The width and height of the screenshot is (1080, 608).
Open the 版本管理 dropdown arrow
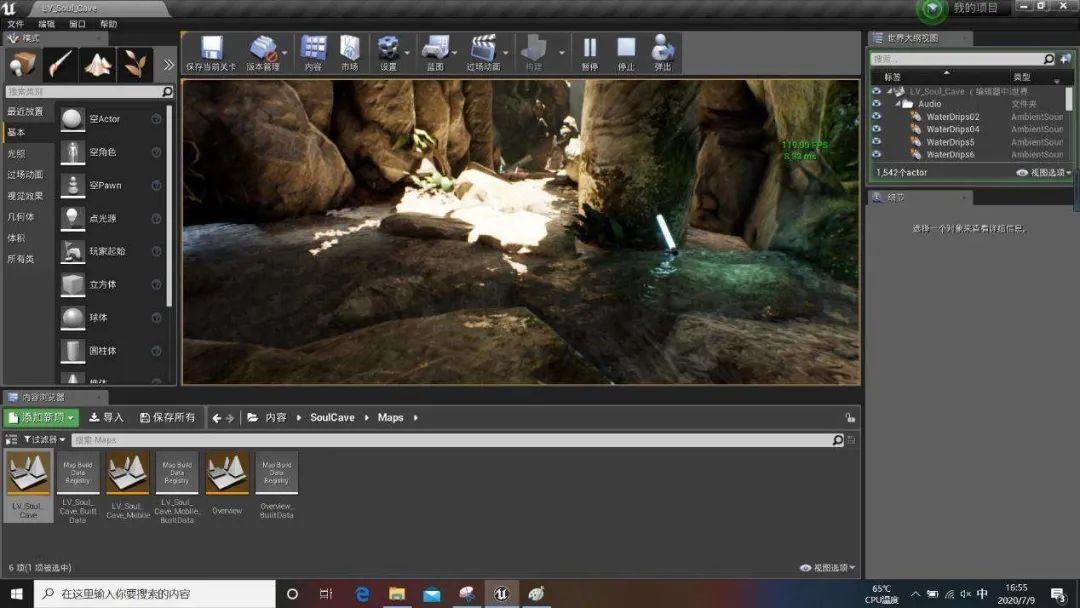(x=284, y=53)
